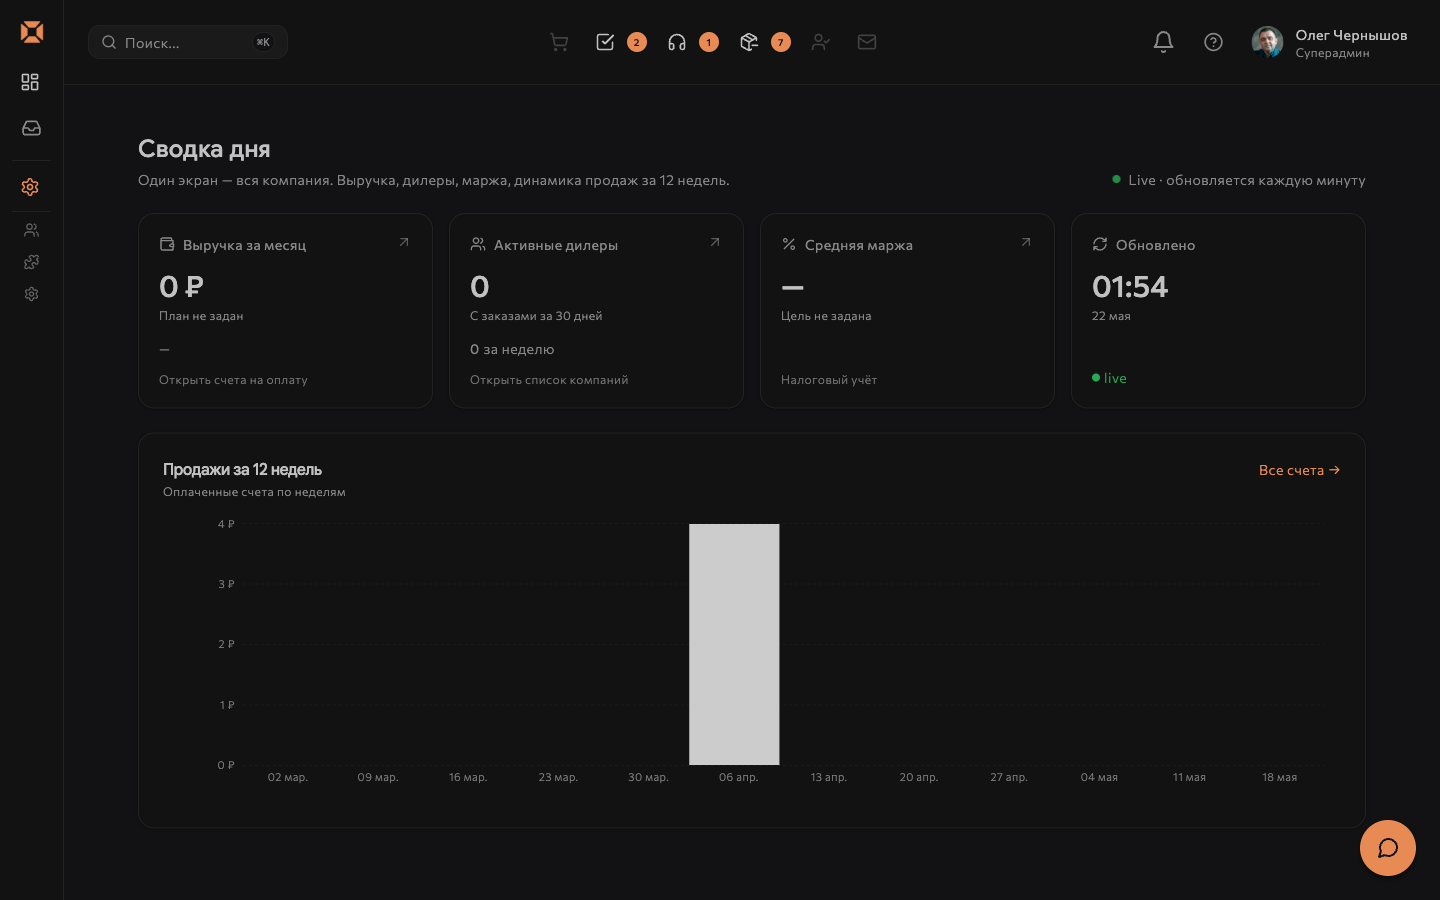
Task: Click the percent icon beside Средняя маржа
Action: point(789,244)
